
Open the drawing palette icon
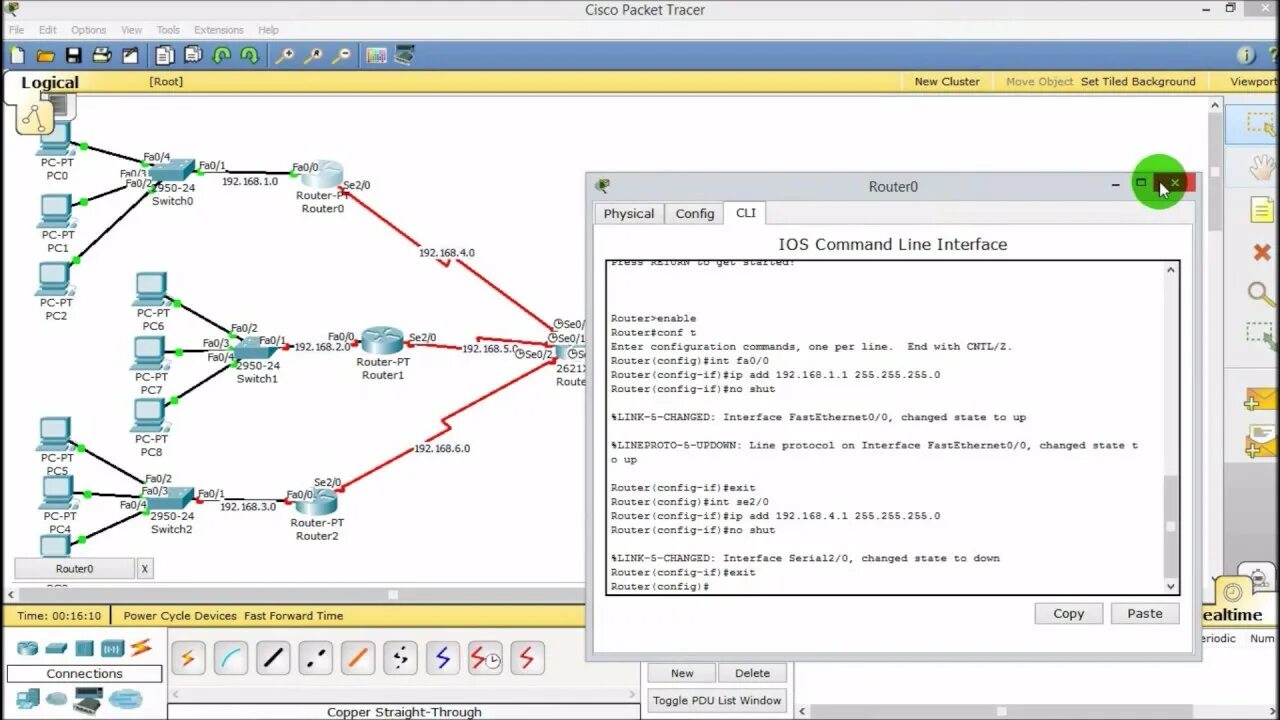click(x=377, y=56)
